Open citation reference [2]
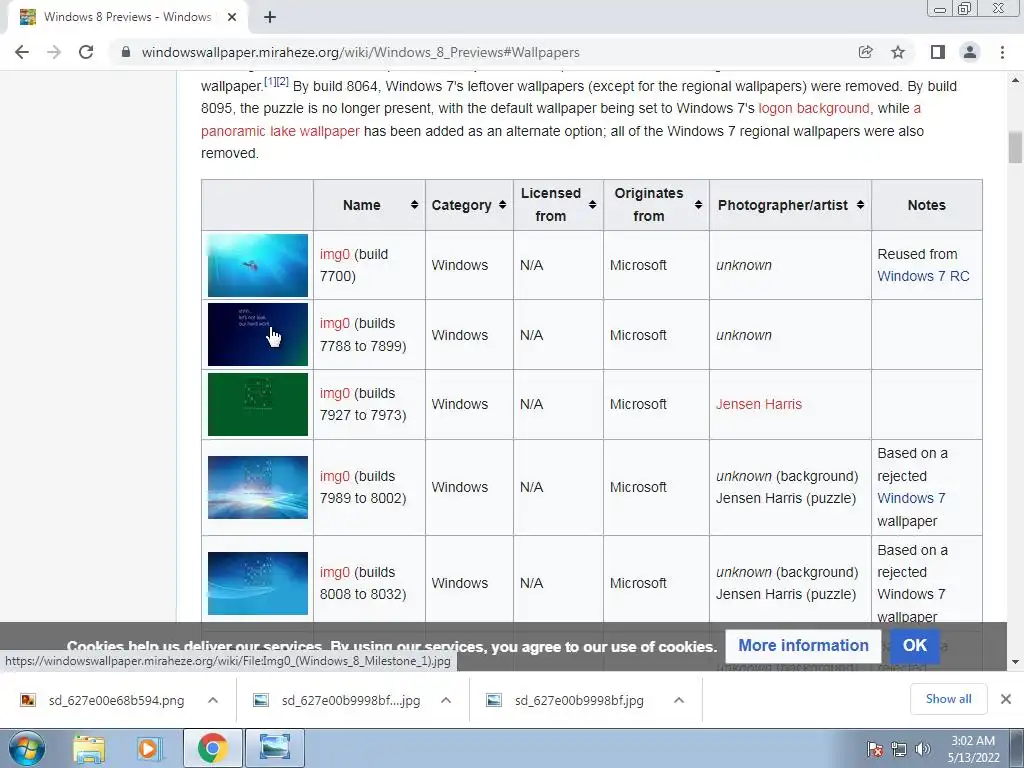1024x768 pixels. click(282, 82)
